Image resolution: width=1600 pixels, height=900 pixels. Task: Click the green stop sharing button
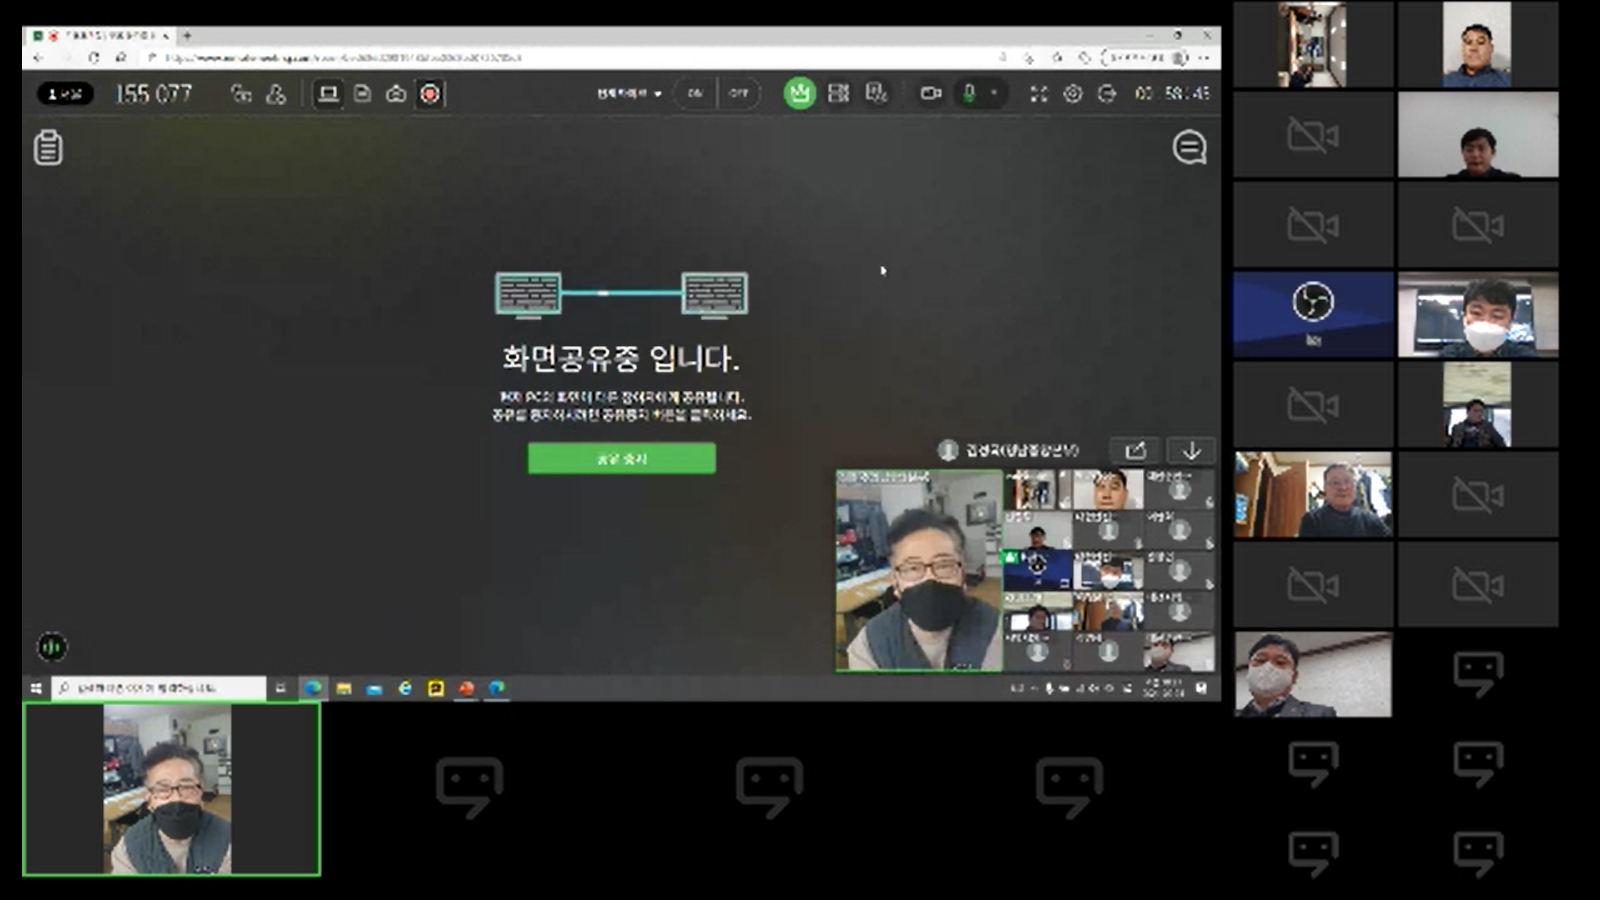[621, 458]
